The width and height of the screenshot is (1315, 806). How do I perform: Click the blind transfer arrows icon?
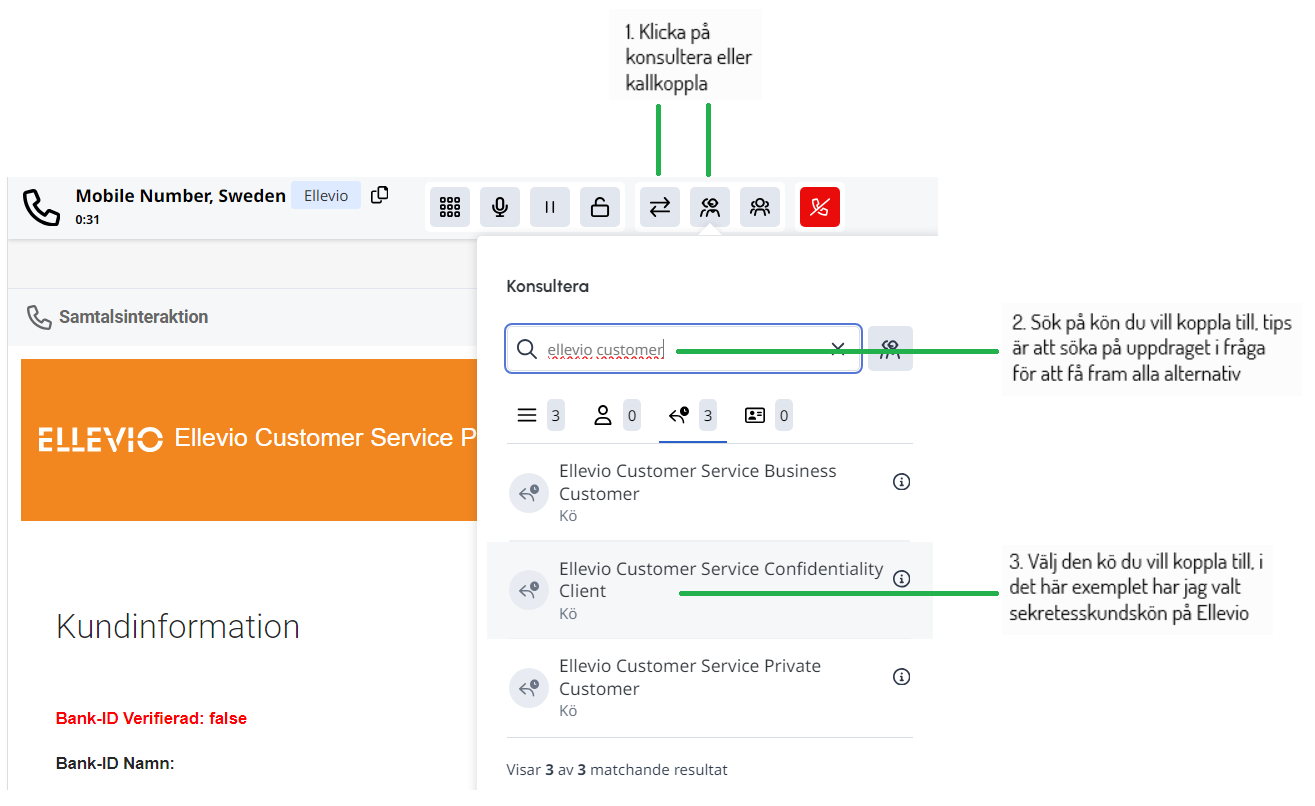click(660, 207)
